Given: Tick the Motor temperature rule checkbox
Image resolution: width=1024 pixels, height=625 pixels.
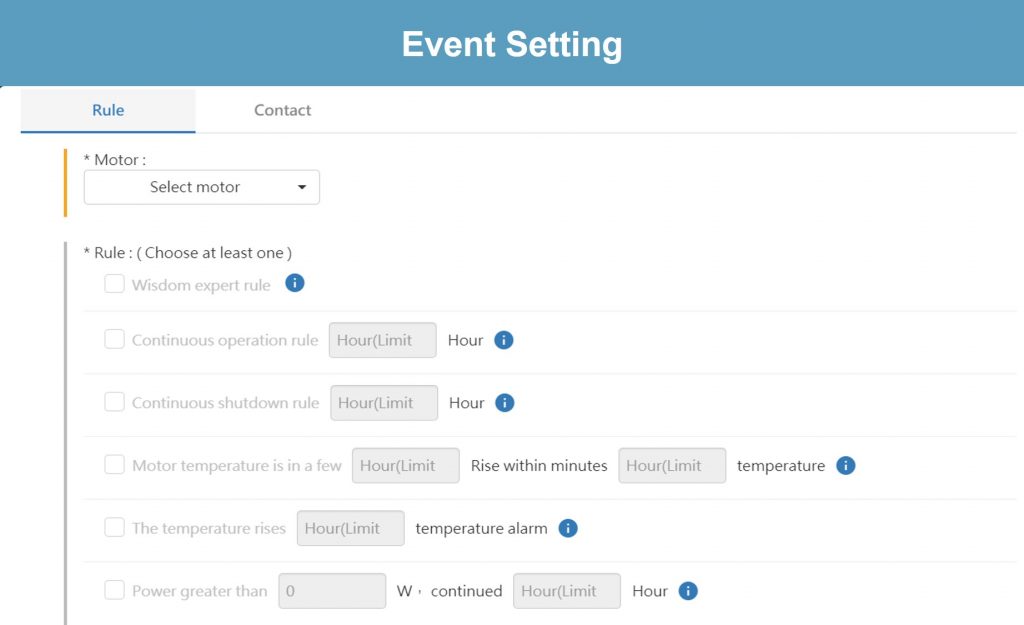Looking at the screenshot, I should 115,466.
